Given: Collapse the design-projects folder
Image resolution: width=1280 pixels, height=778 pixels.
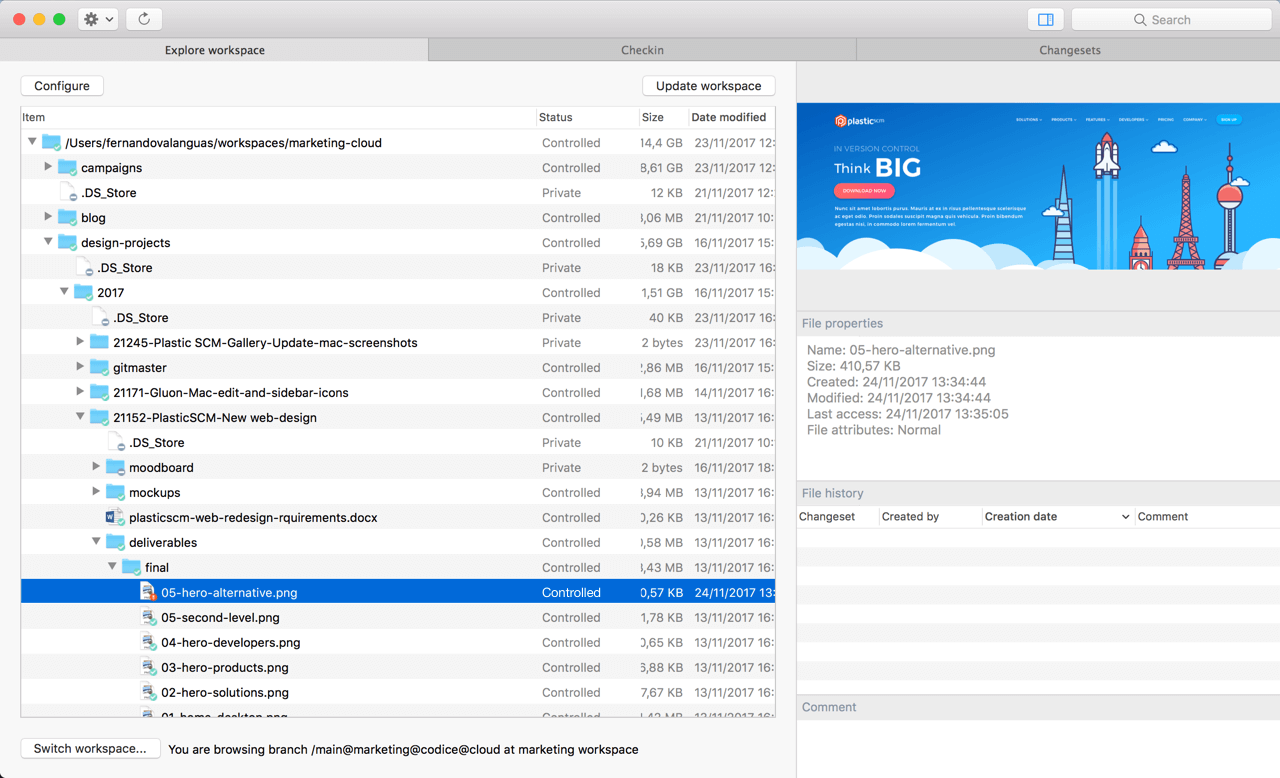Looking at the screenshot, I should (x=48, y=242).
